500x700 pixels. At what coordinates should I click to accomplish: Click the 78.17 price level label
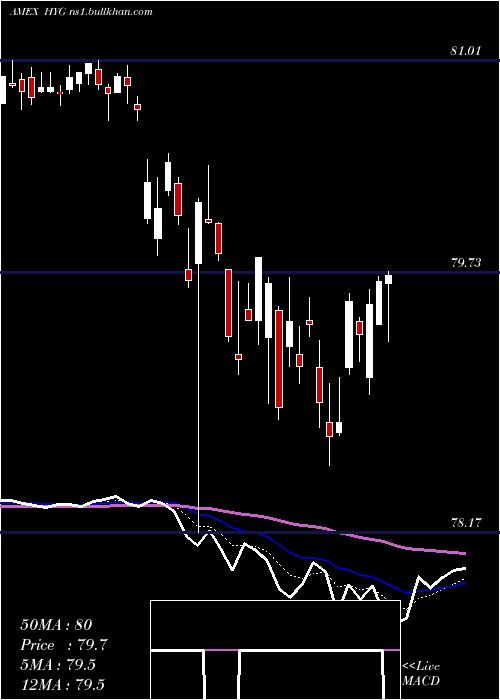tap(466, 522)
